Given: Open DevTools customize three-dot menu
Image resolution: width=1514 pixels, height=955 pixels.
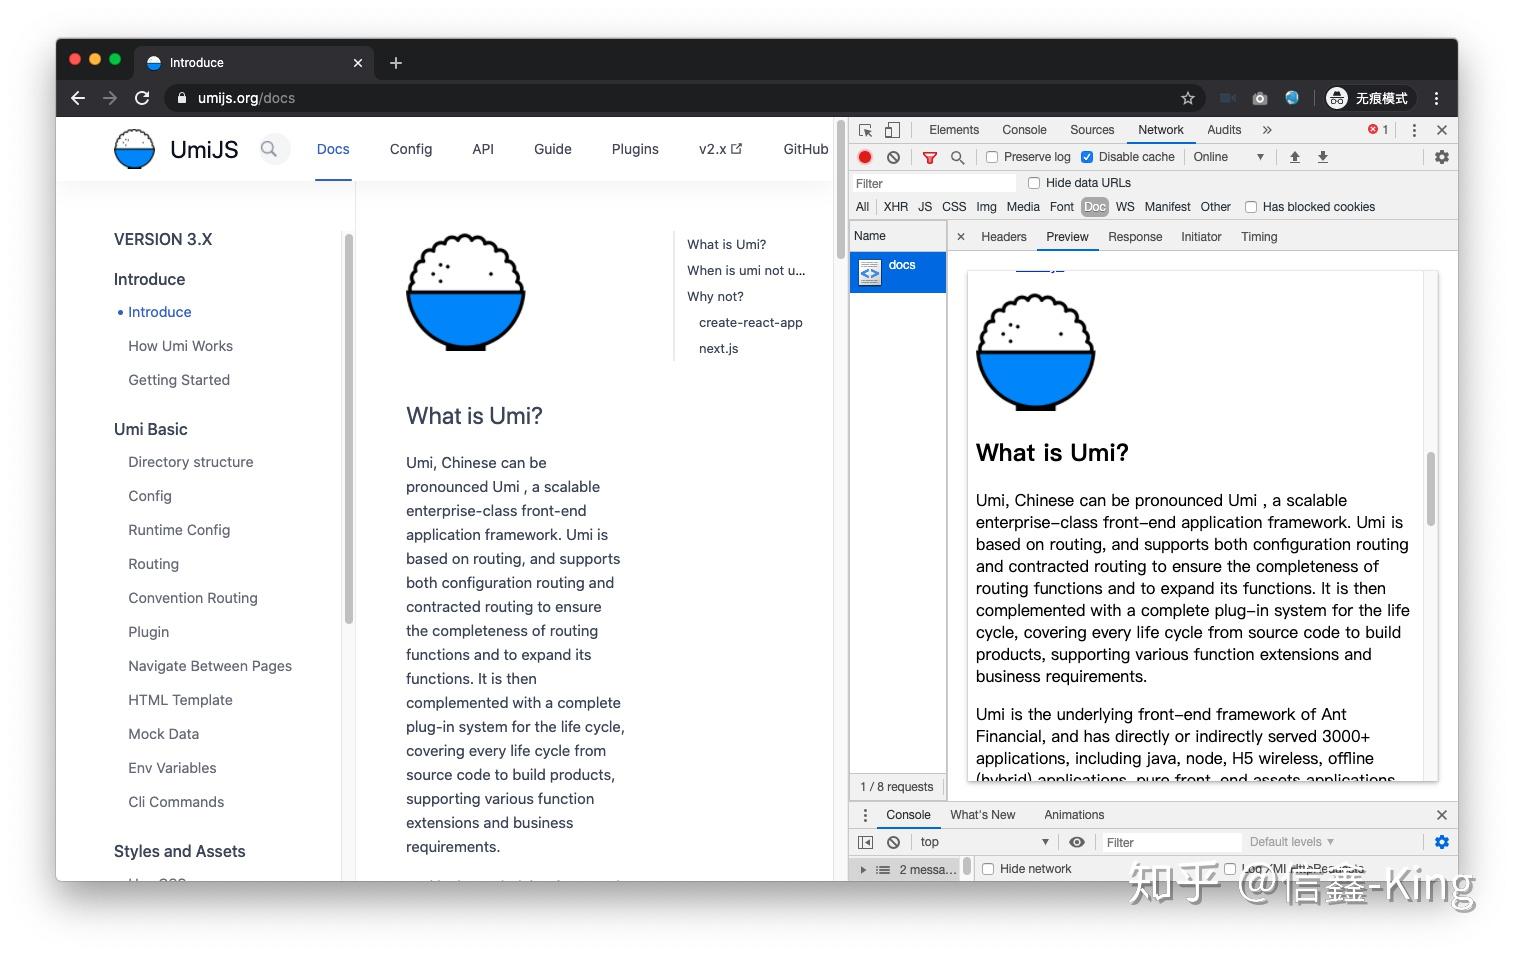Looking at the screenshot, I should point(1414,130).
